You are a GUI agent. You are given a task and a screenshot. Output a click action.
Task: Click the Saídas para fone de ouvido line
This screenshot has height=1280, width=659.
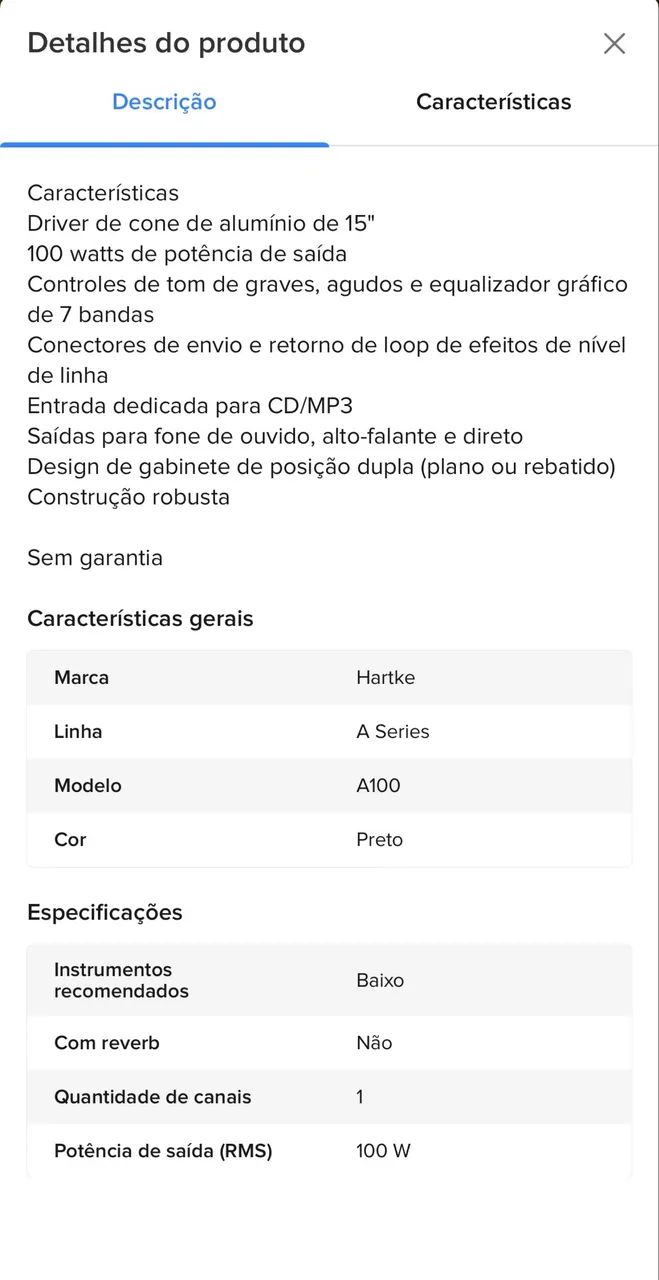(275, 436)
